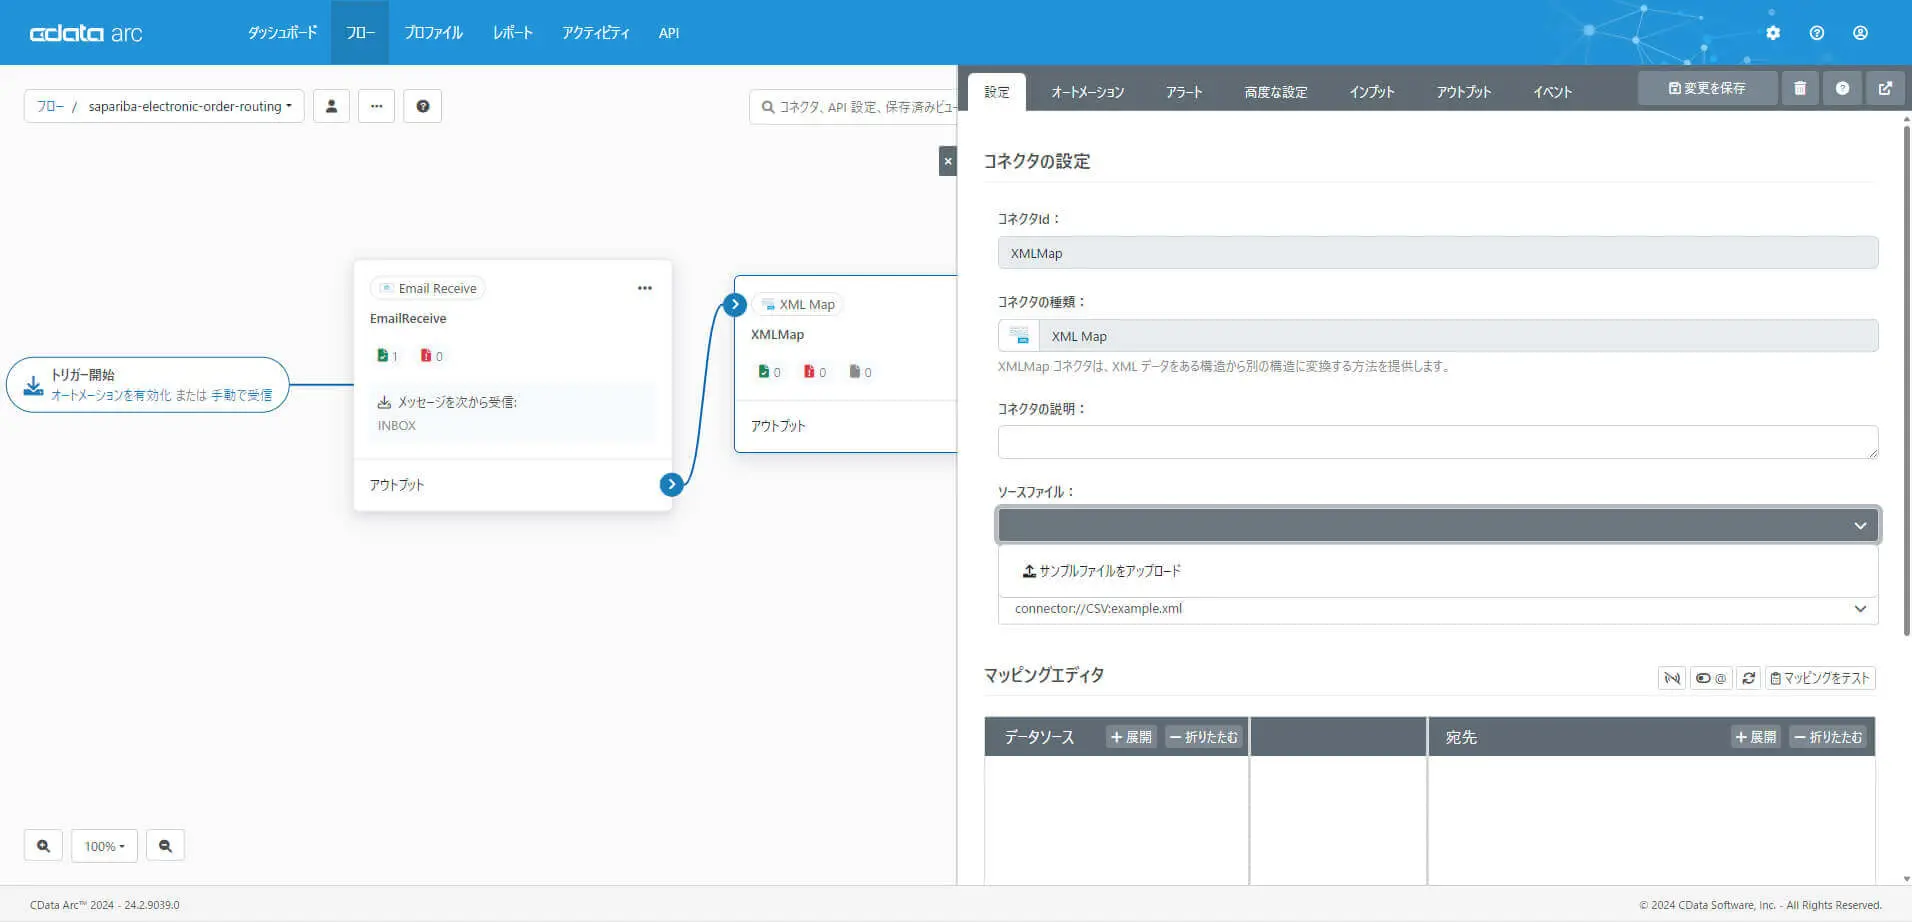
Task: Open the settings gear in the top bar
Action: pyautogui.click(x=1773, y=33)
